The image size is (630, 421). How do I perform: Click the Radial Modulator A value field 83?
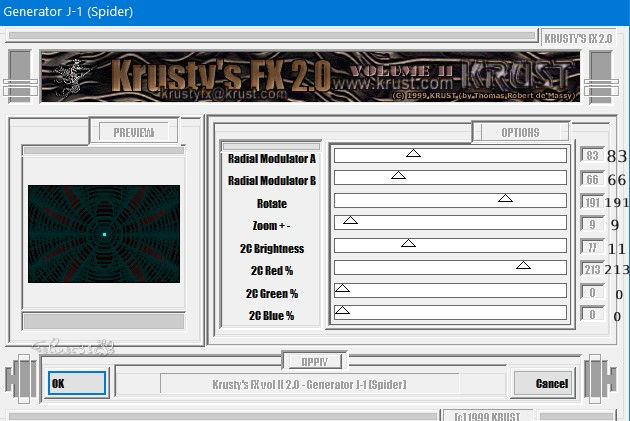pyautogui.click(x=592, y=155)
